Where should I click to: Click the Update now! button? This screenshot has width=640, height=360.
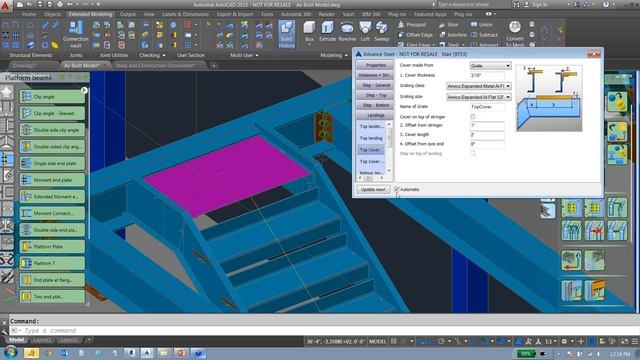pos(373,189)
